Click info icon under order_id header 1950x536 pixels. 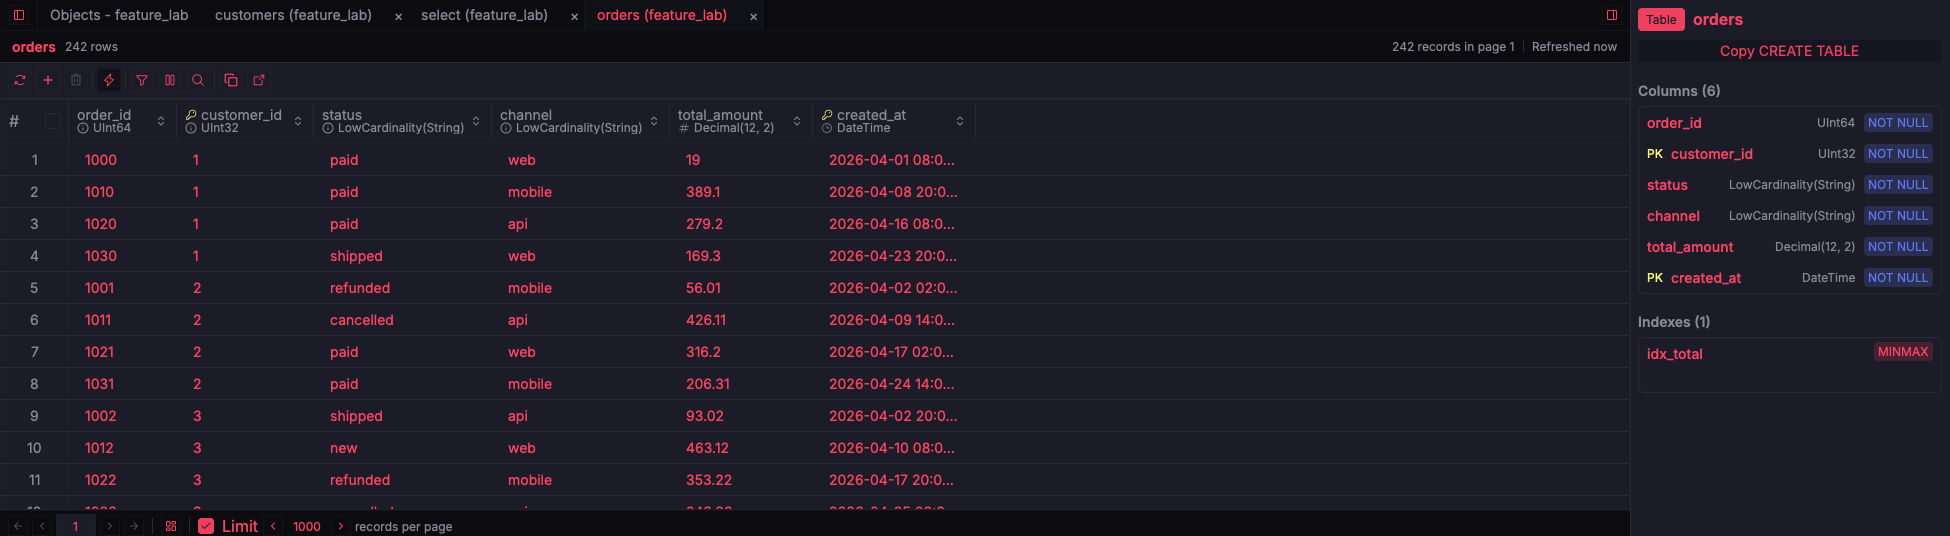pos(83,128)
